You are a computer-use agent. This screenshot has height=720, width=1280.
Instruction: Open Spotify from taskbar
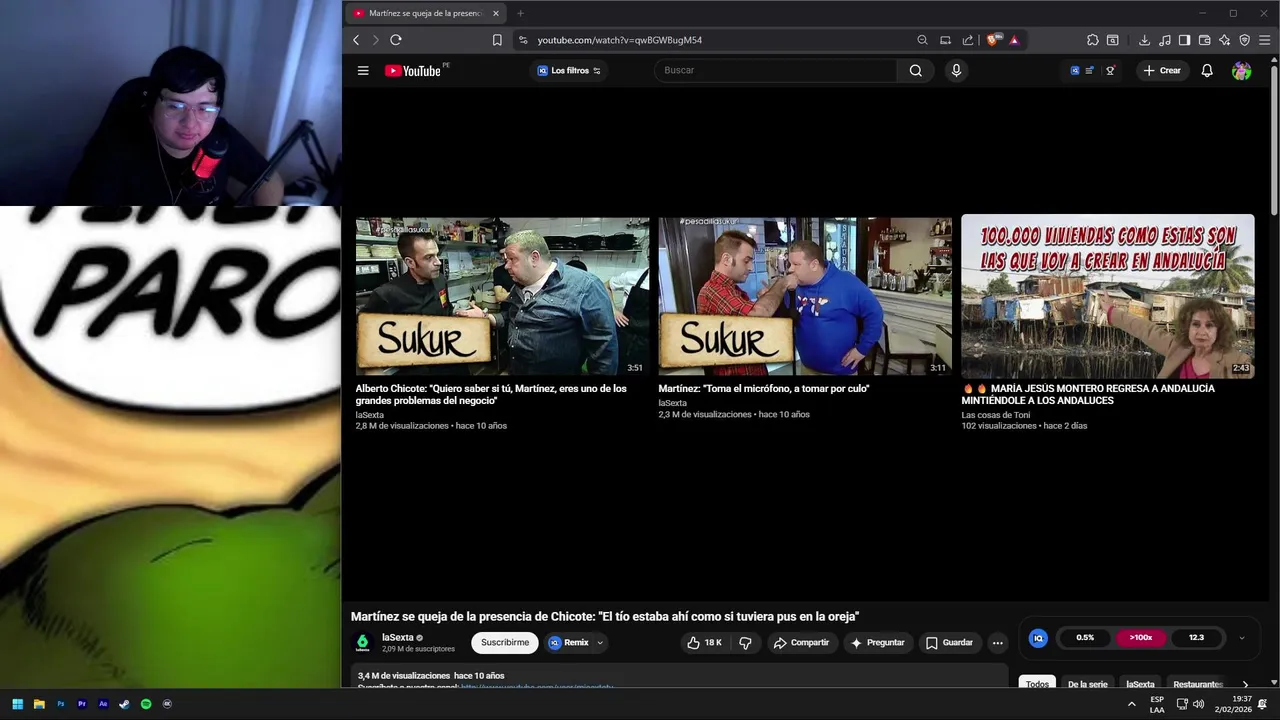[x=146, y=704]
